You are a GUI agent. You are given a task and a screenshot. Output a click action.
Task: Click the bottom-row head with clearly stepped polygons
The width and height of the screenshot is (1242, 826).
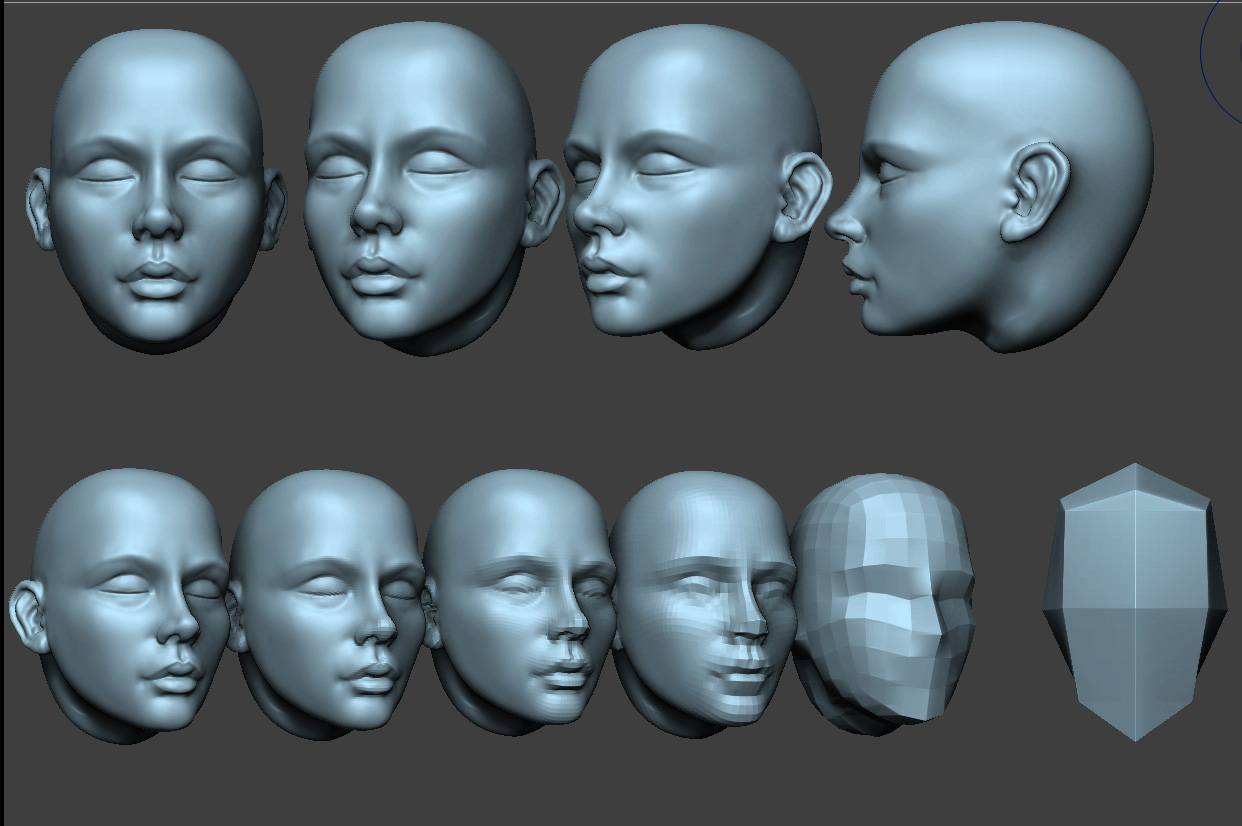click(x=703, y=603)
